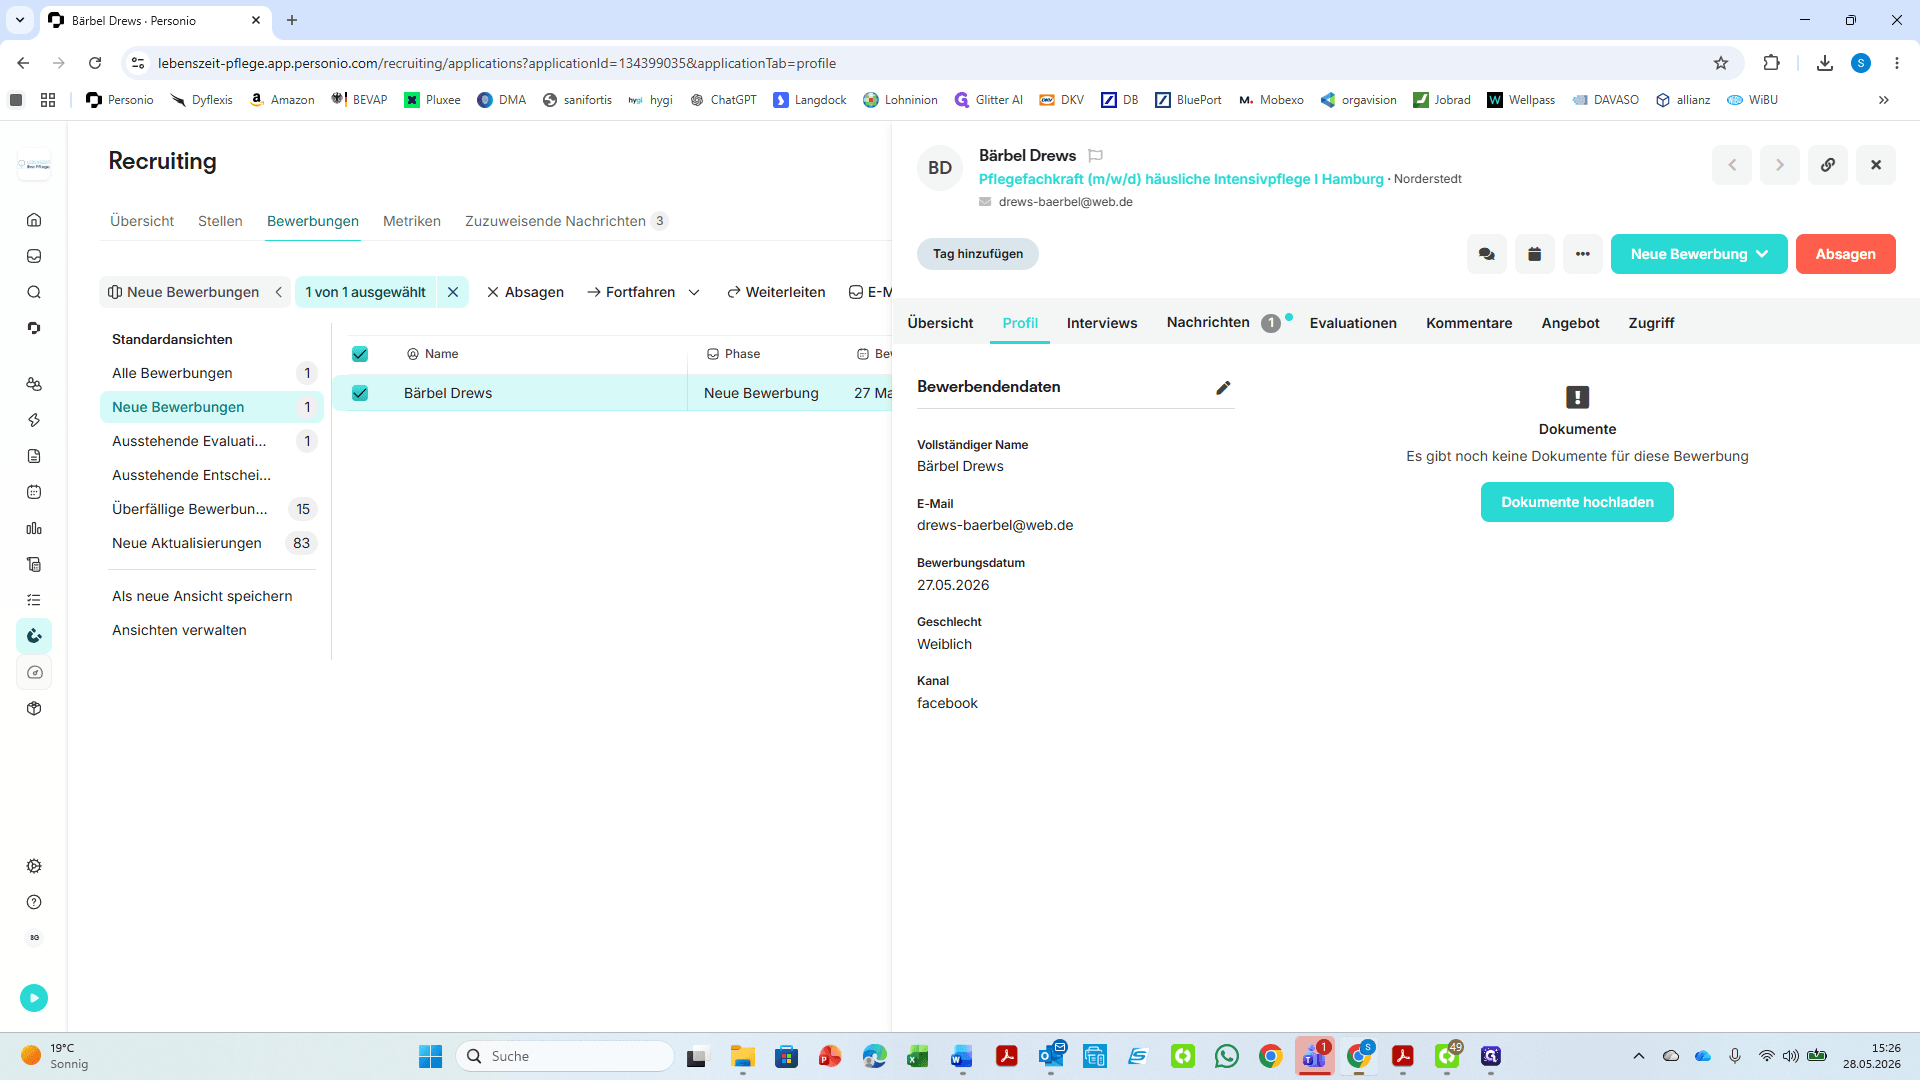Switch to the Evaluationen tab
Image resolution: width=1920 pixels, height=1080 pixels.
point(1353,323)
